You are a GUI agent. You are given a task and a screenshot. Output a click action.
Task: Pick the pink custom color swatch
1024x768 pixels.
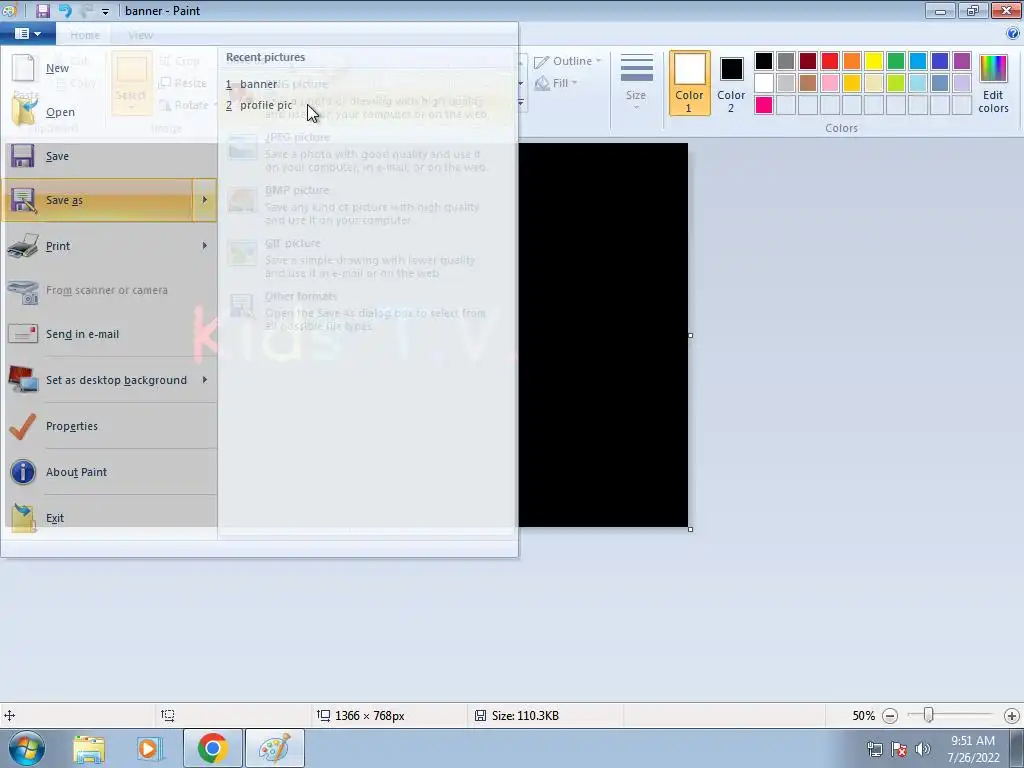pyautogui.click(x=763, y=105)
